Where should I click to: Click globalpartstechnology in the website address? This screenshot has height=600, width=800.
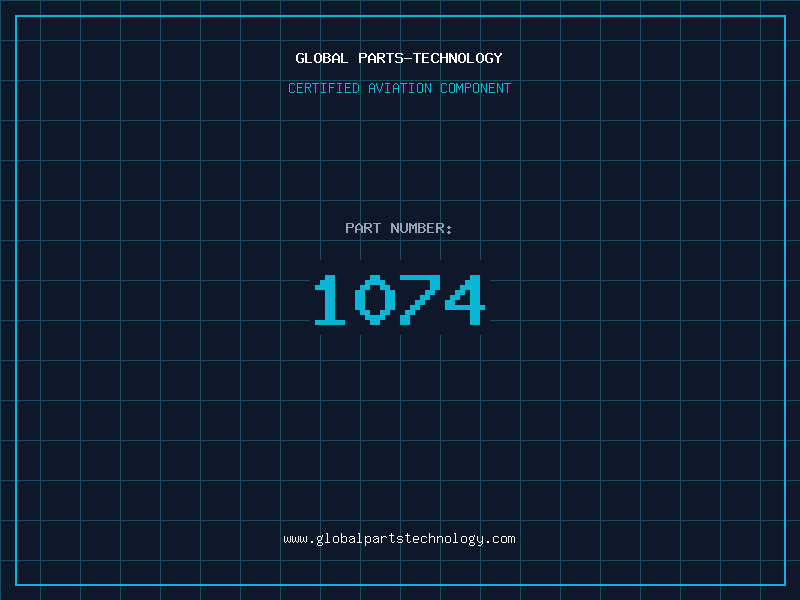click(399, 539)
